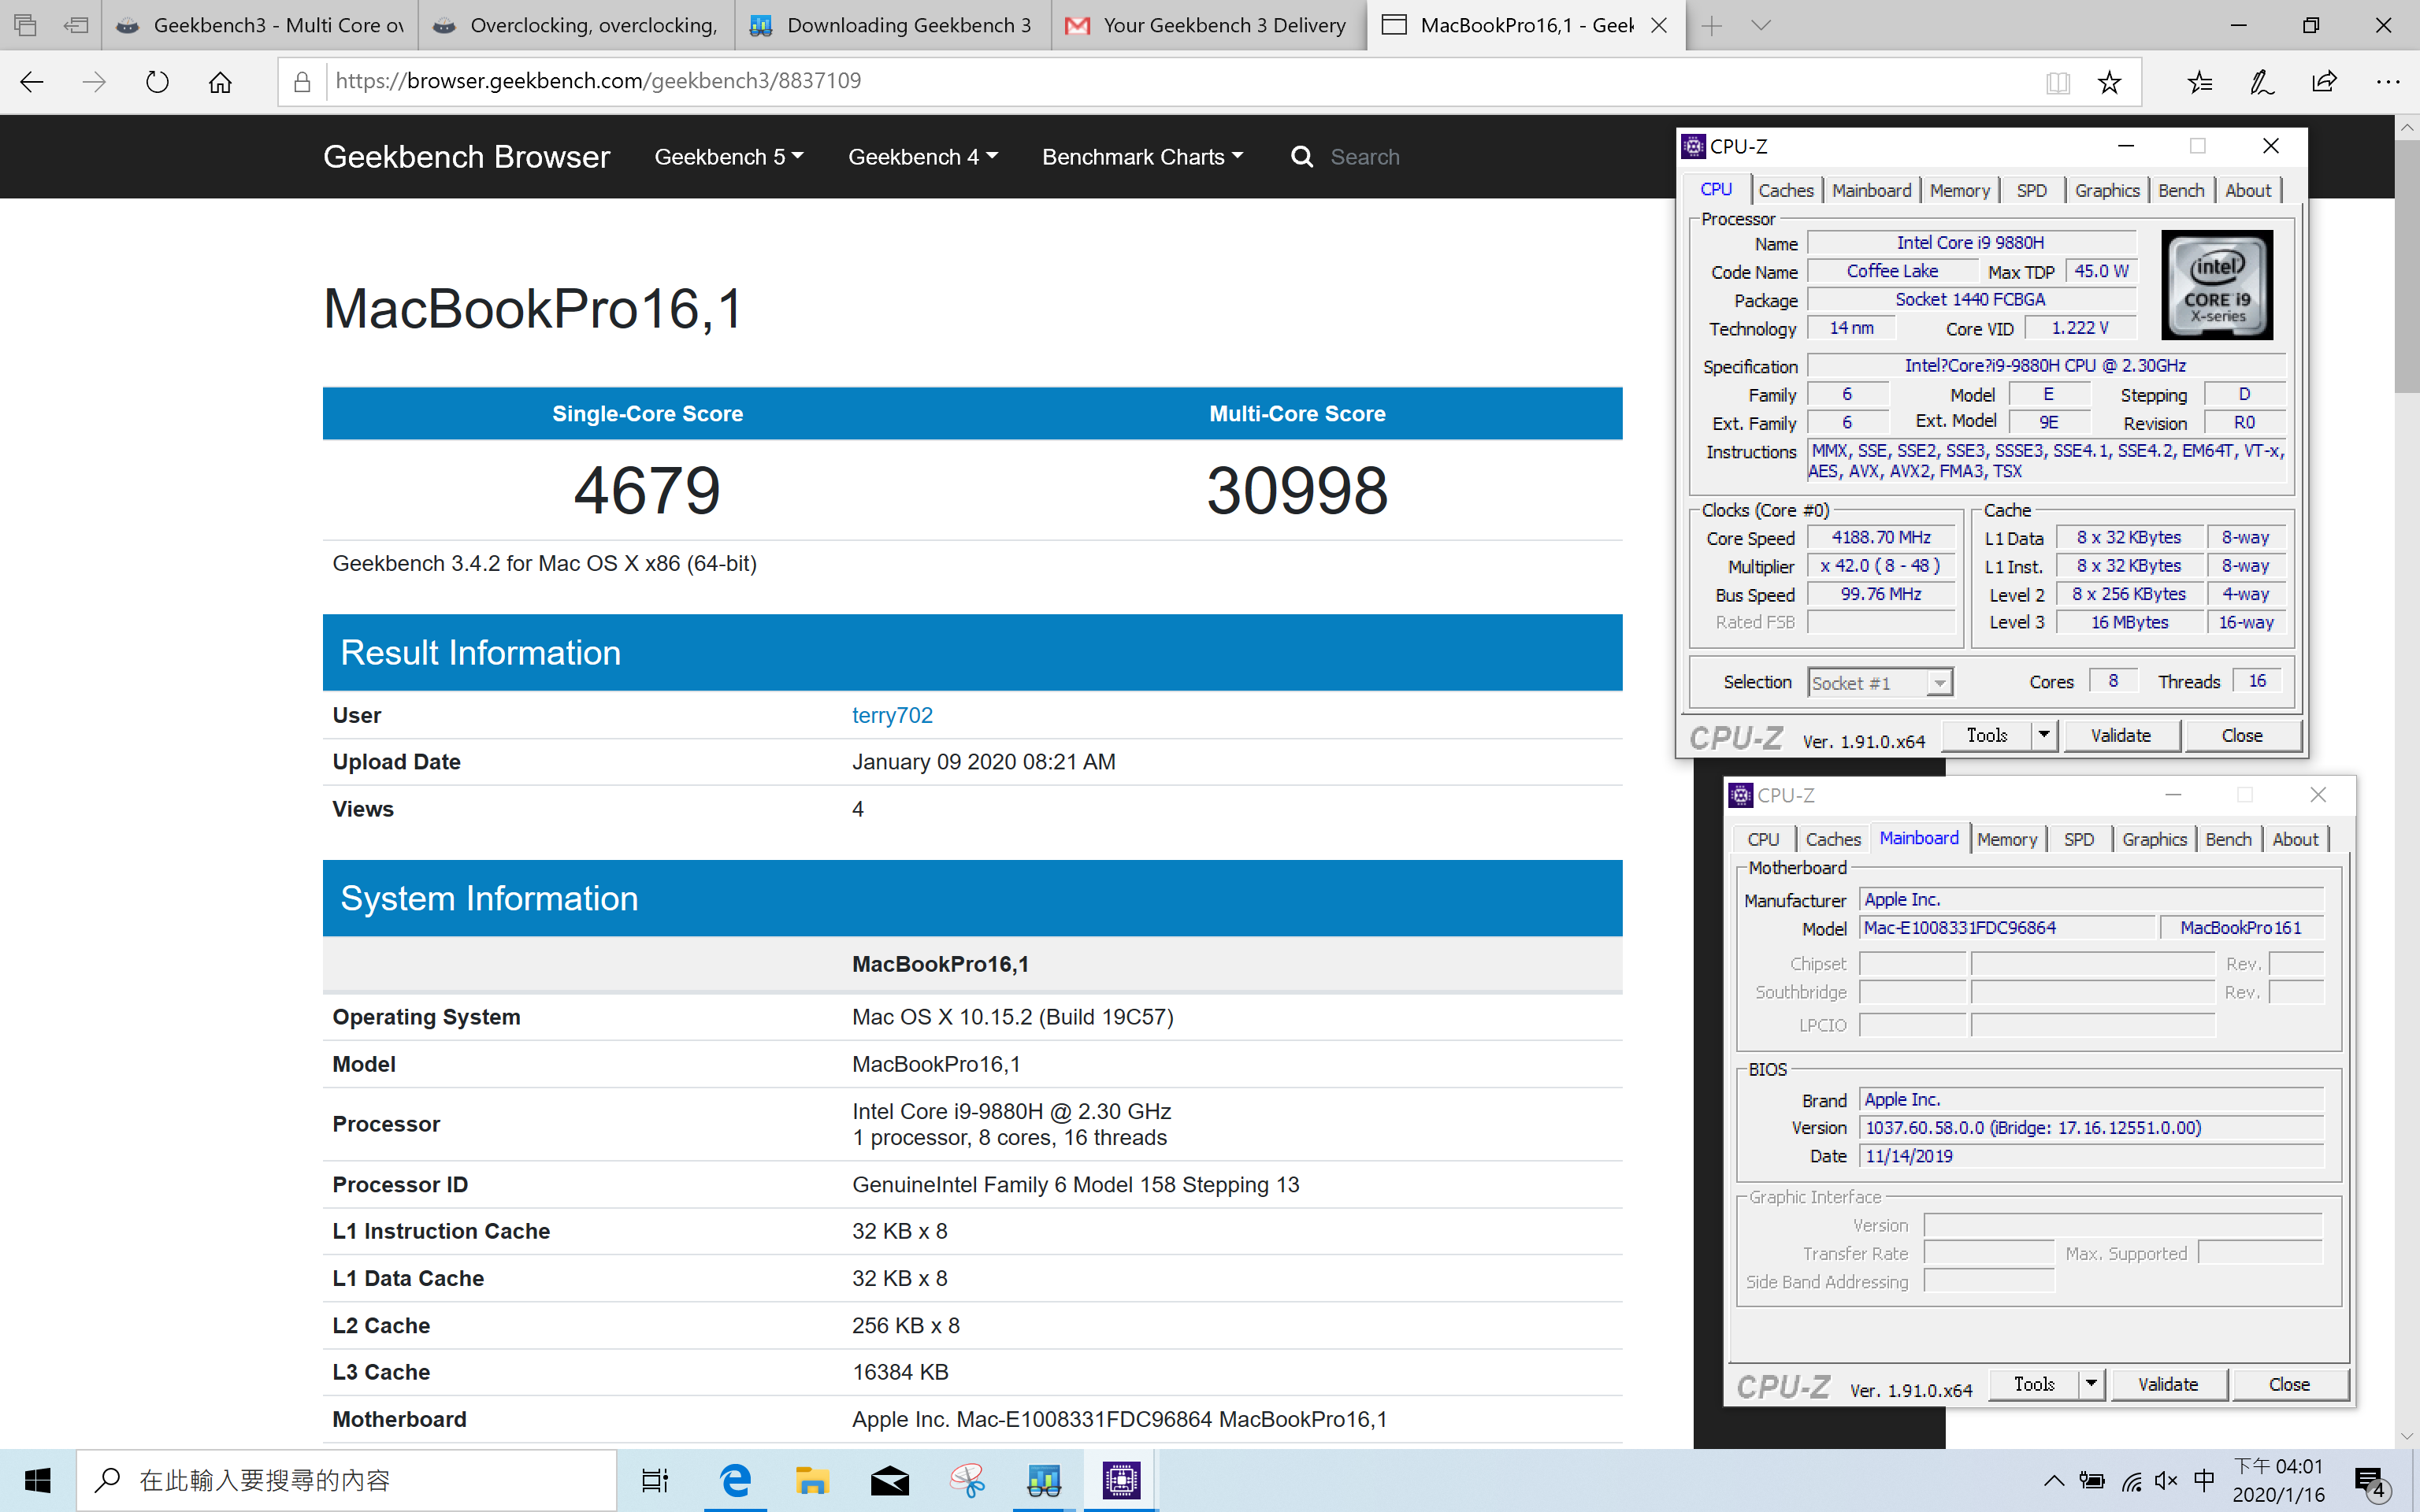
Task: Click Validate in lower CPU-Z window
Action: coord(2167,1384)
